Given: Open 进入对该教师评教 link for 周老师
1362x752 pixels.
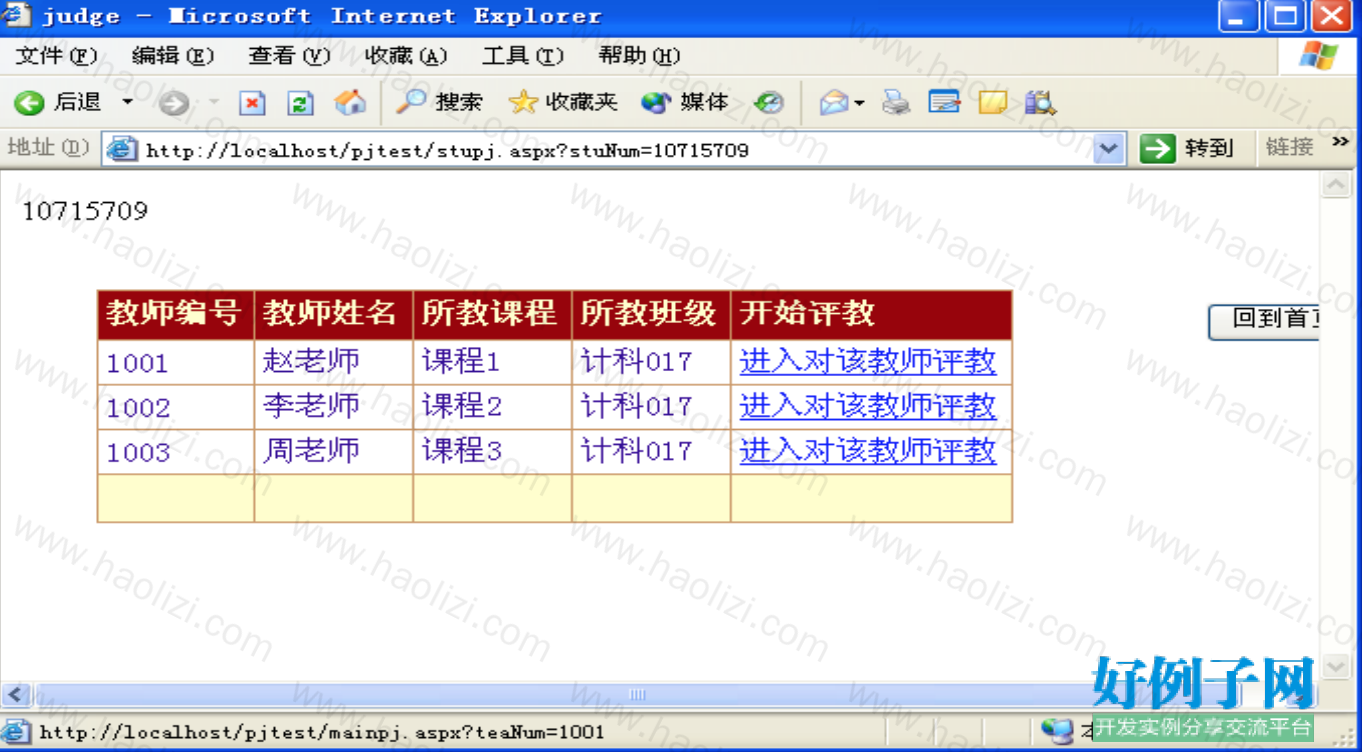Looking at the screenshot, I should pos(867,452).
